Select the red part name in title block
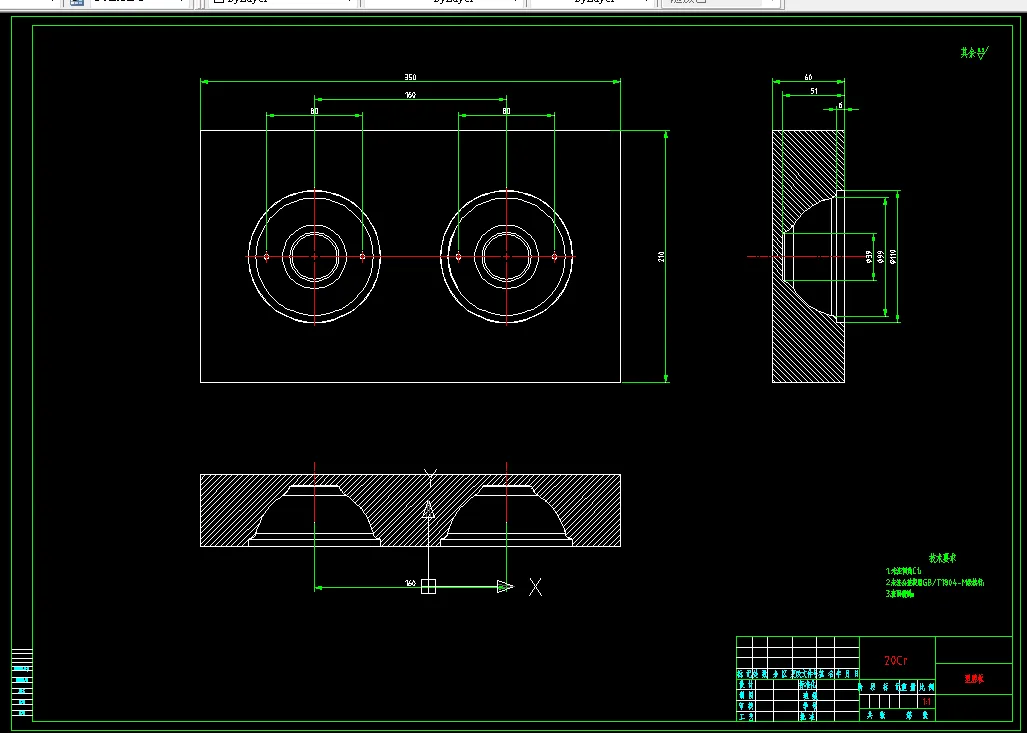The height and width of the screenshot is (733, 1027). (974, 679)
